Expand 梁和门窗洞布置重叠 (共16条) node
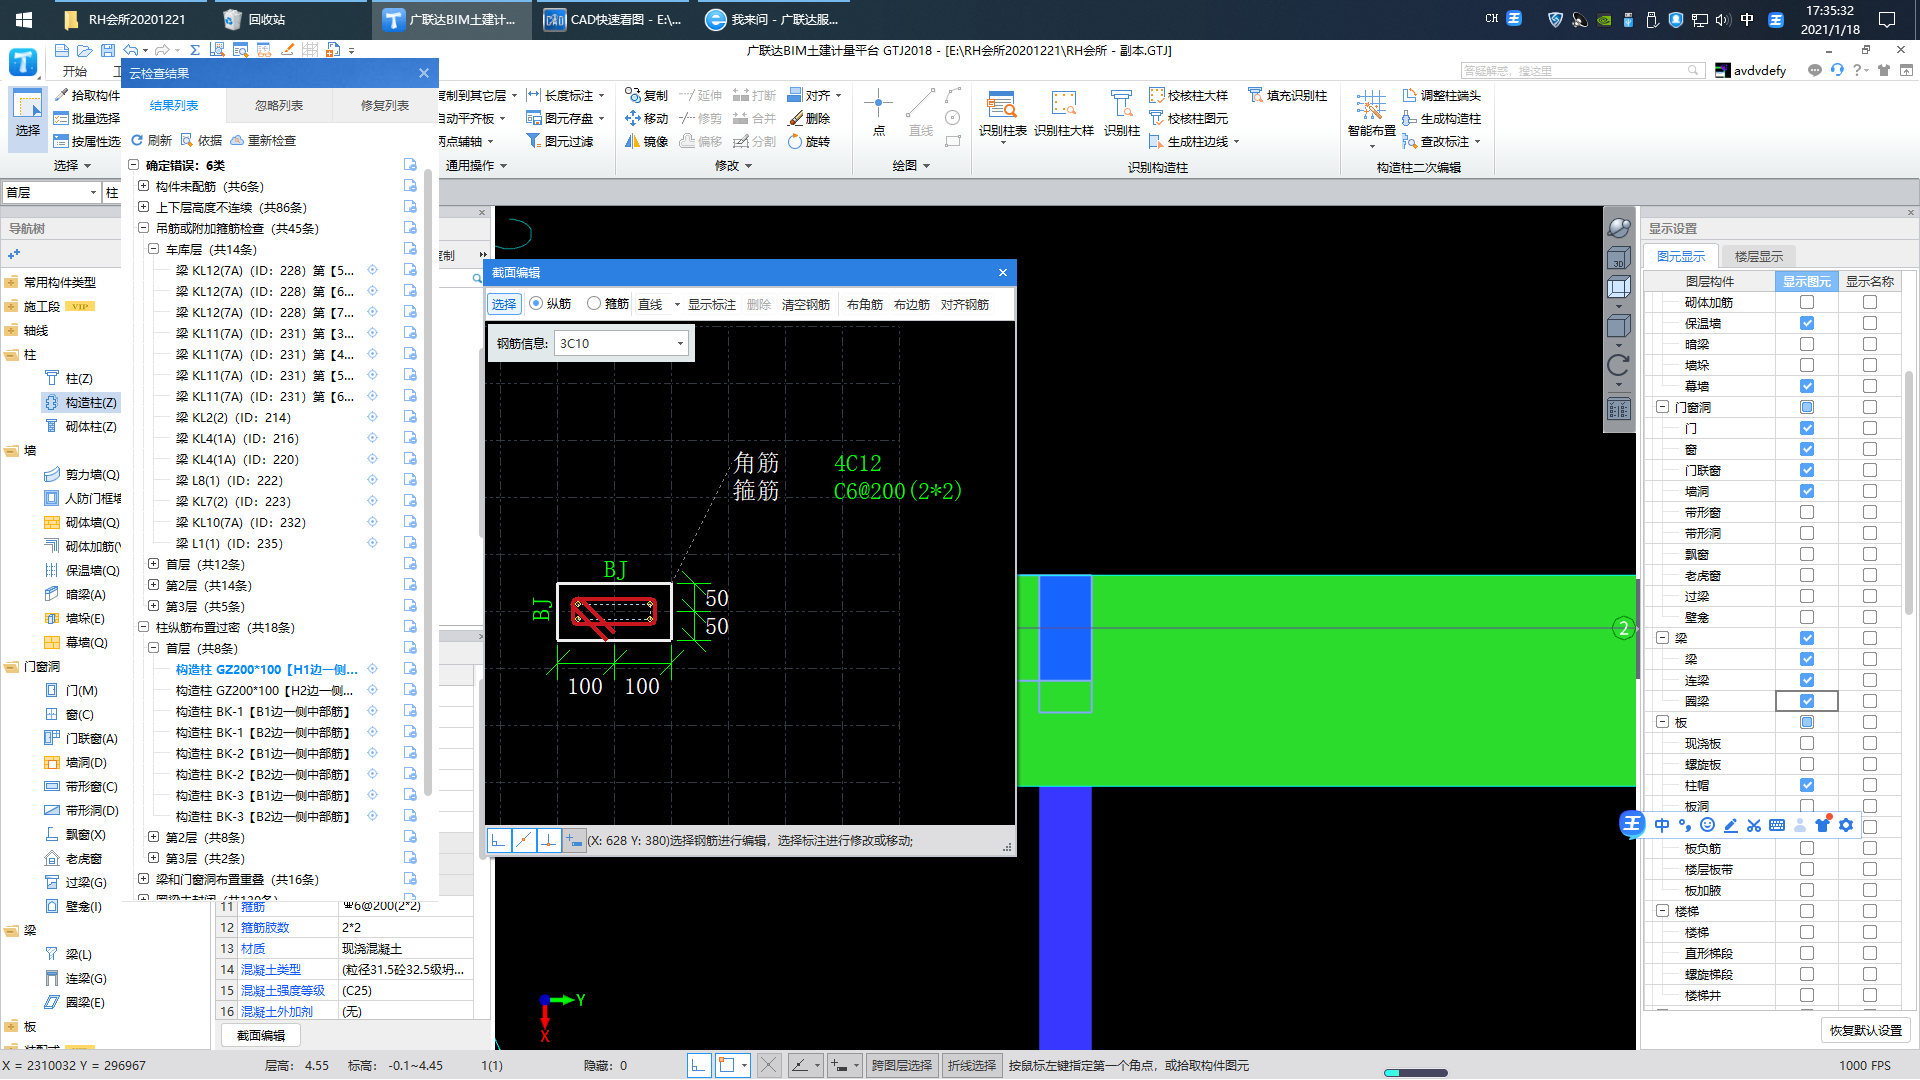1920x1080 pixels. click(143, 879)
